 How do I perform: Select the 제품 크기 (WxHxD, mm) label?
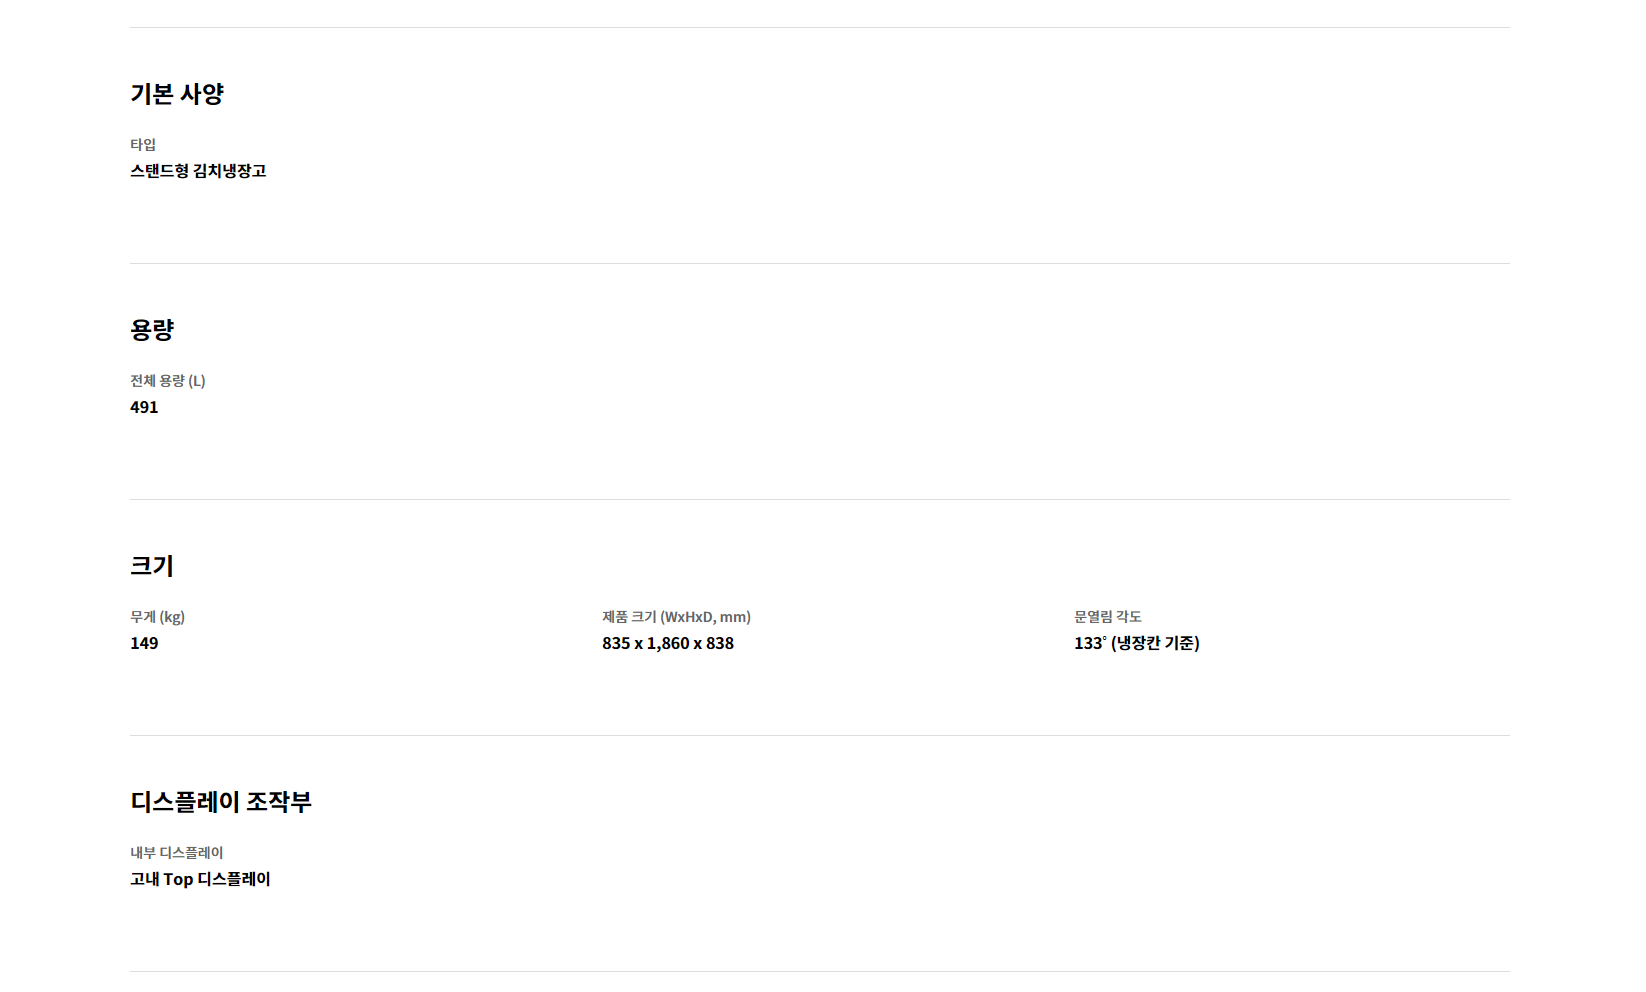(676, 617)
